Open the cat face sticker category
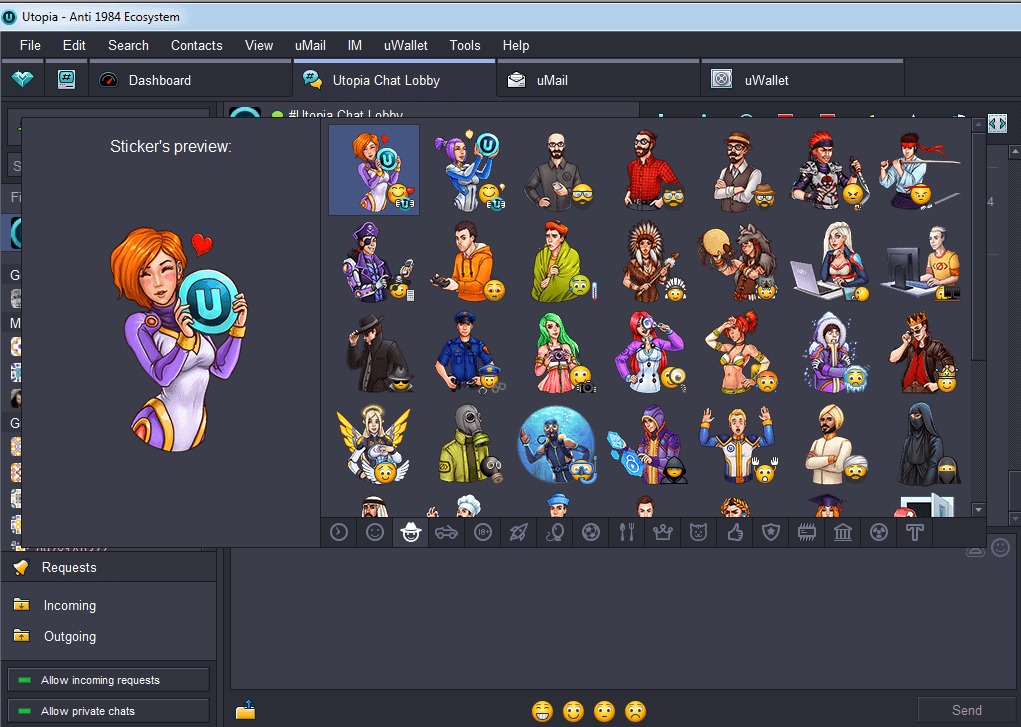Viewport: 1021px width, 727px height. point(699,533)
